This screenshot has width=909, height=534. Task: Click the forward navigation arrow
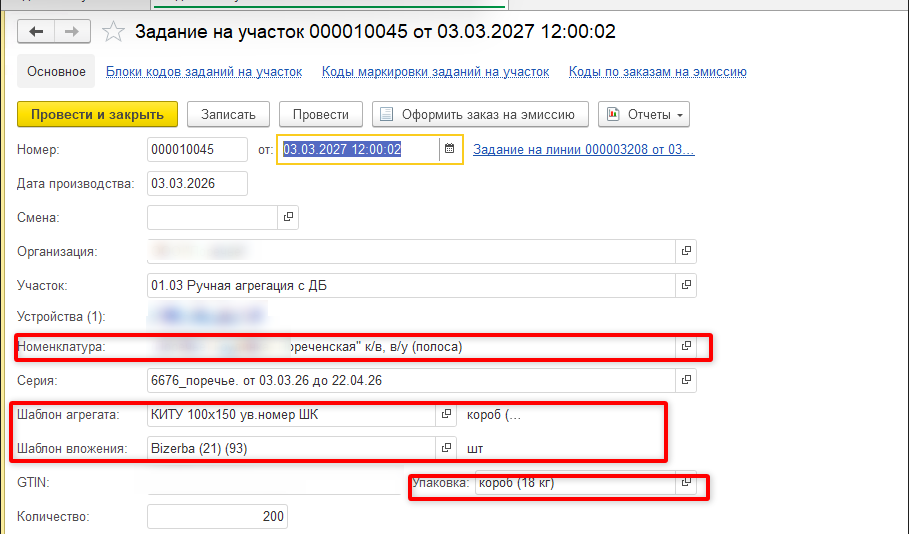tap(71, 32)
